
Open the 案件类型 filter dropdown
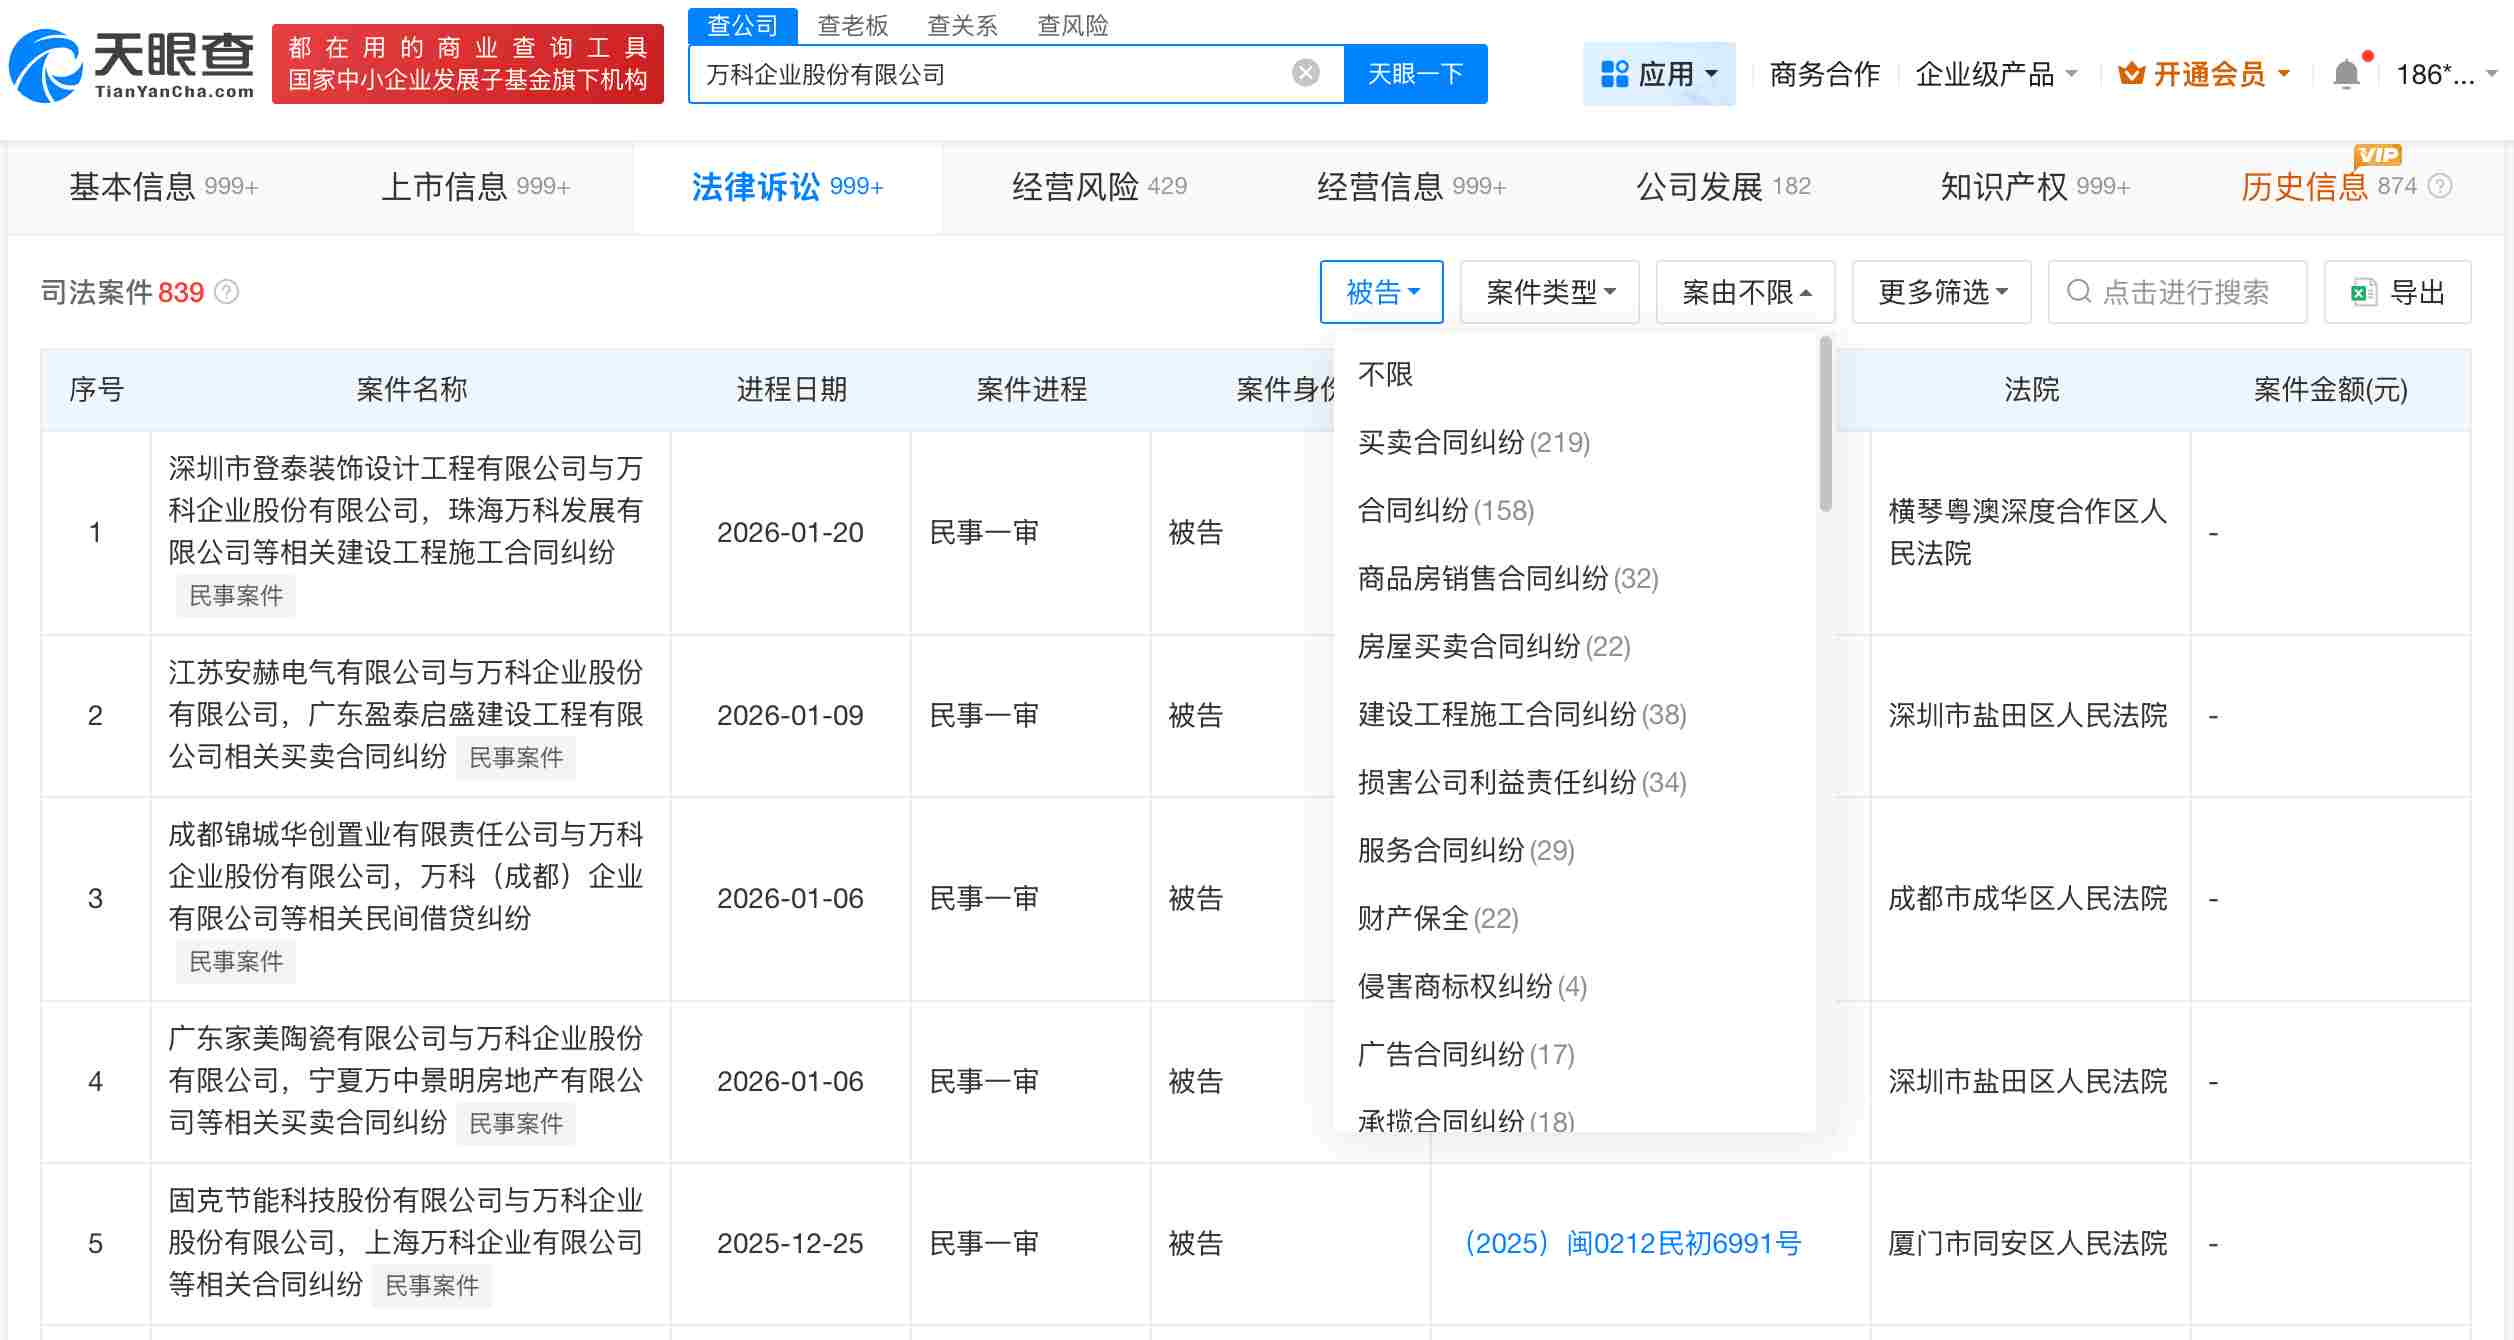(x=1549, y=292)
